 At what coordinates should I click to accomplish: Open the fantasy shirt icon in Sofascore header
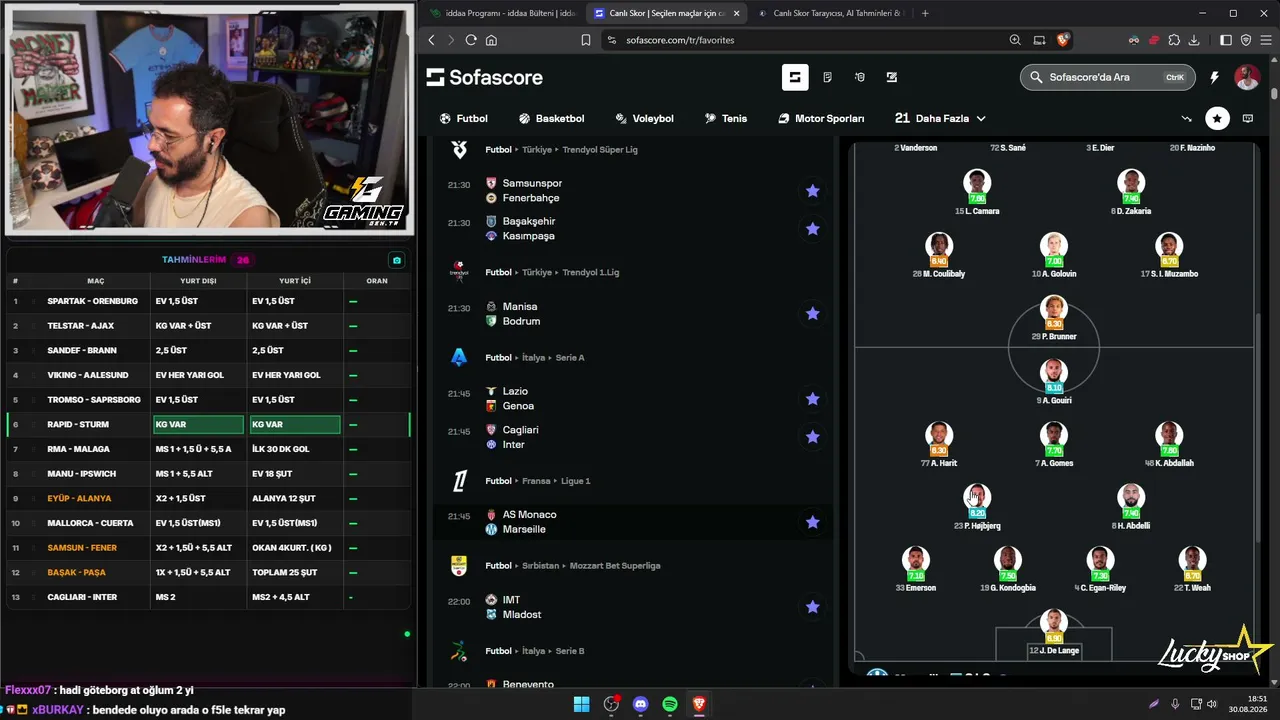859,77
